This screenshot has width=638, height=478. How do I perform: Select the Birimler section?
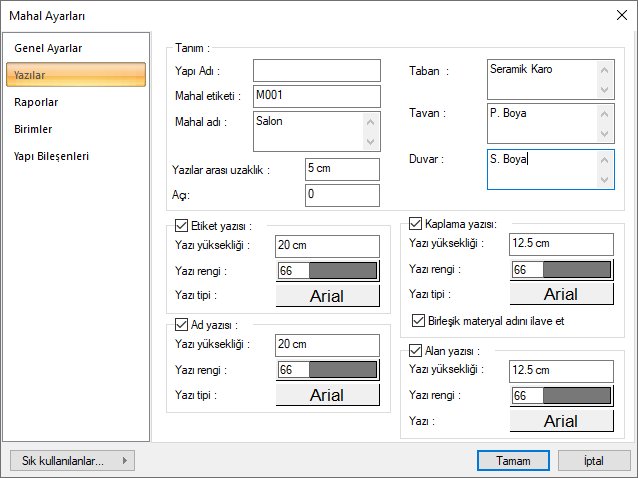click(34, 129)
